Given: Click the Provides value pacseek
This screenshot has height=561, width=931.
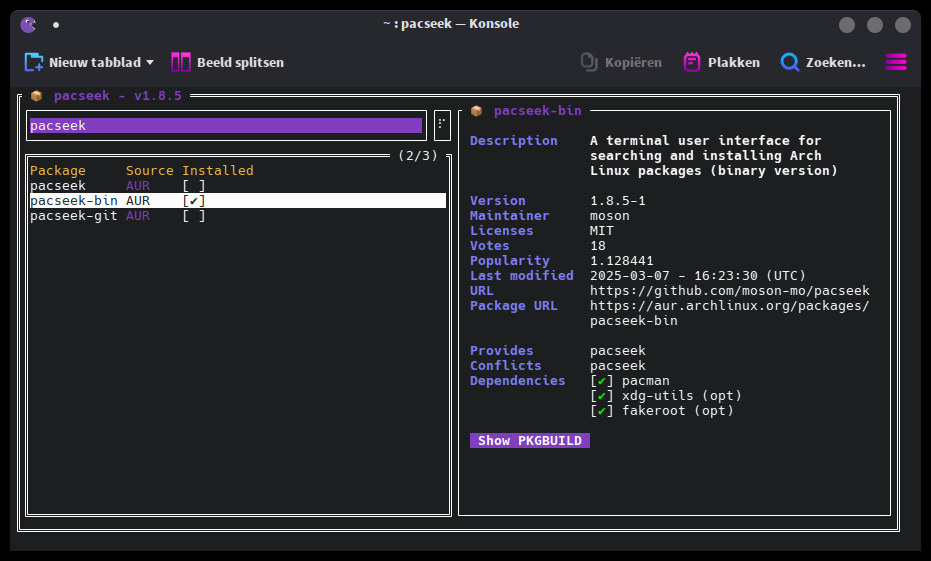Looking at the screenshot, I should pyautogui.click(x=618, y=350).
